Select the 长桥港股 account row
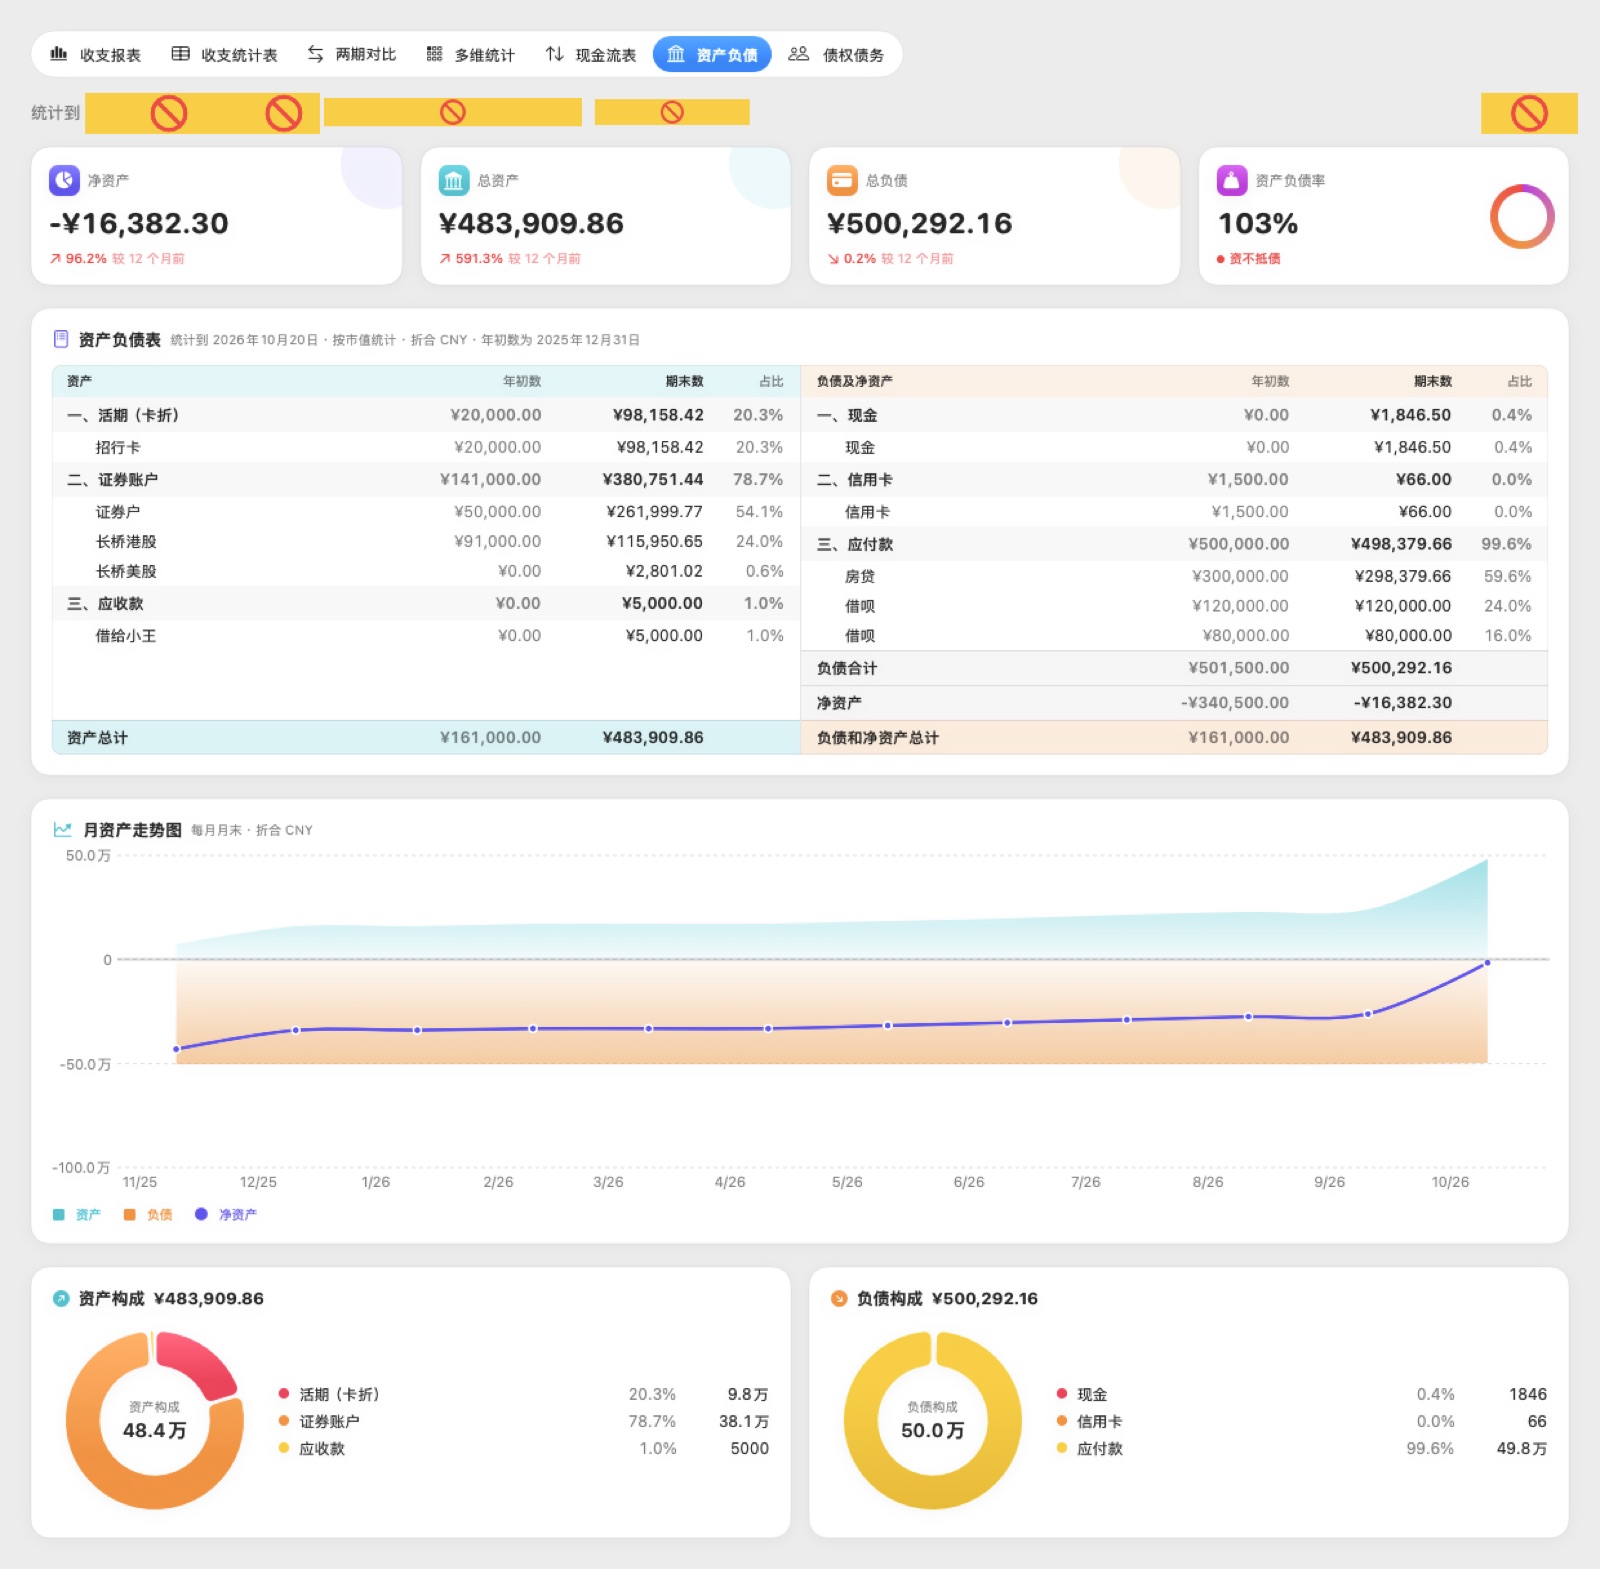Image resolution: width=1600 pixels, height=1570 pixels. 426,541
